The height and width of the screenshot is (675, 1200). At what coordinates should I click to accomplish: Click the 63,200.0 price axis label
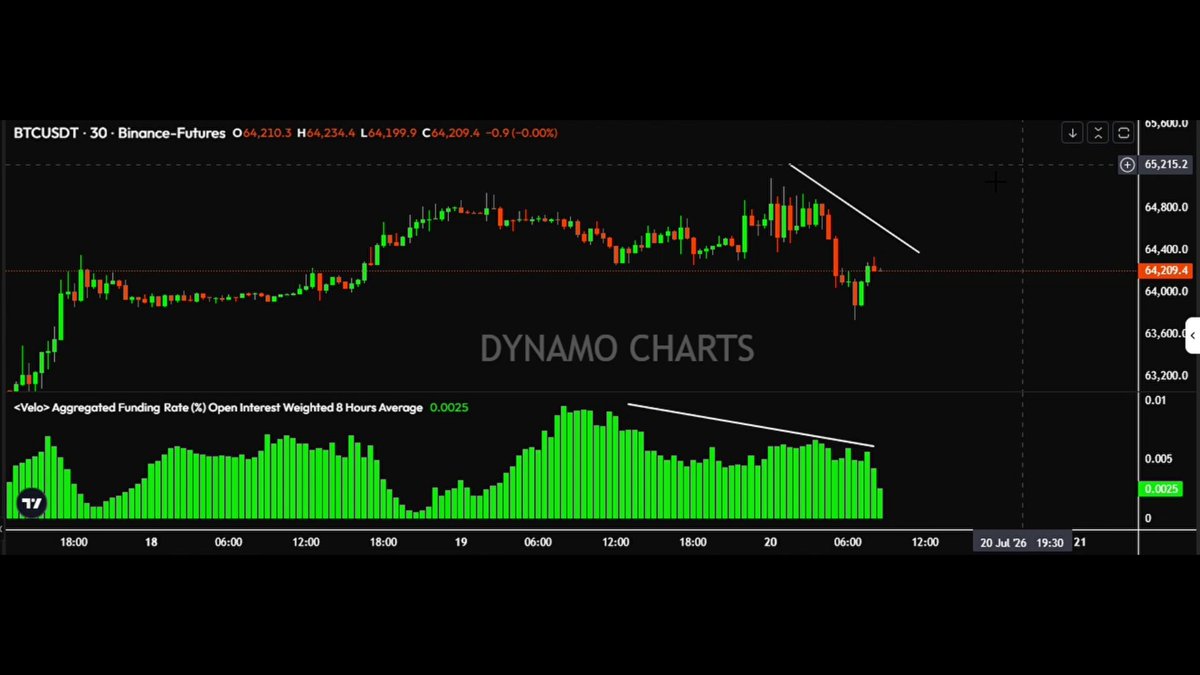click(1166, 376)
